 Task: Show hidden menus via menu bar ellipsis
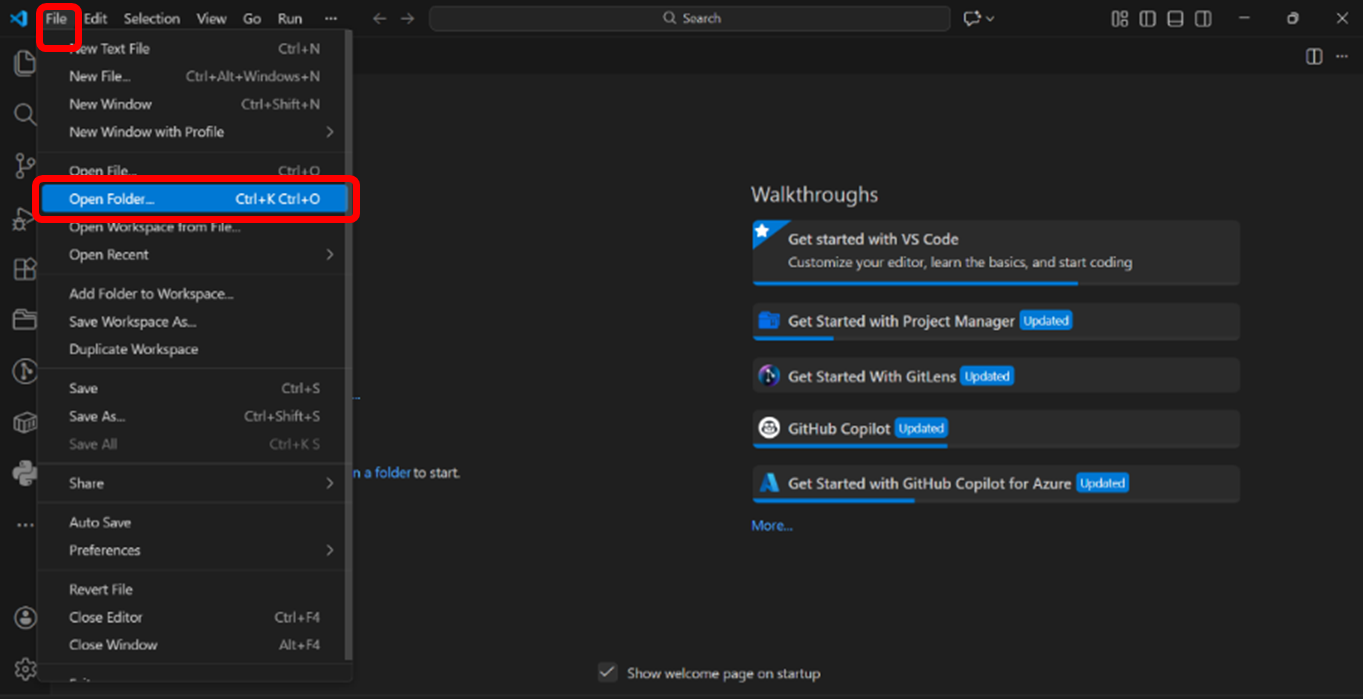click(331, 18)
